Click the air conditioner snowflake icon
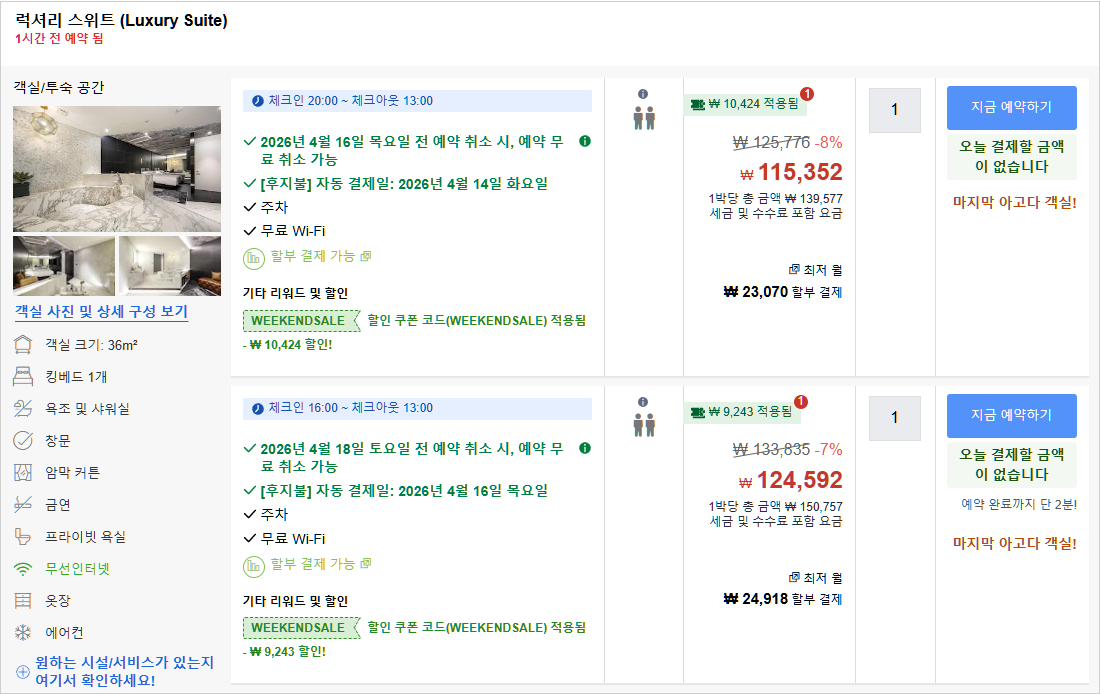 (23, 633)
